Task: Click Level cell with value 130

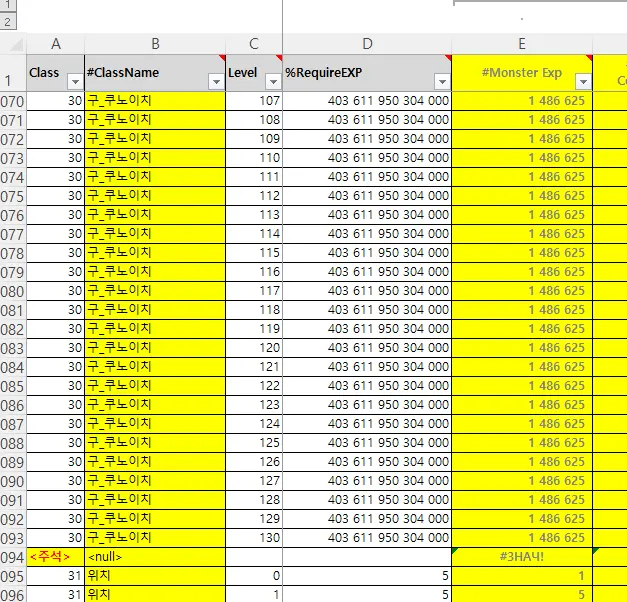Action: coord(254,538)
